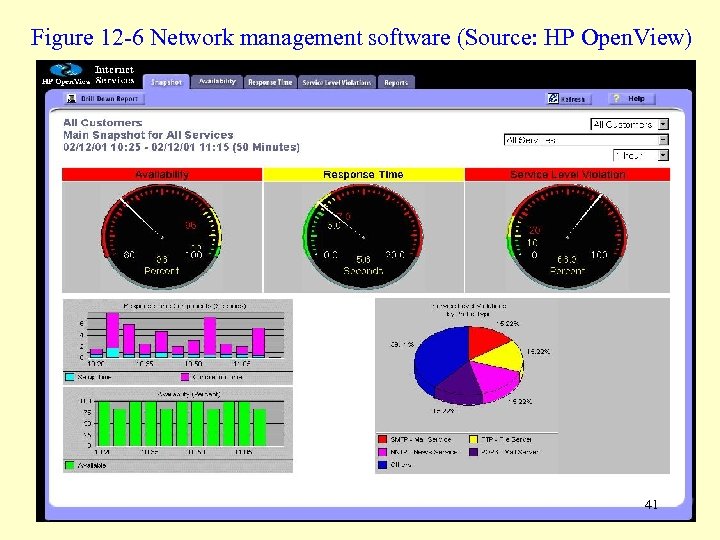The image size is (720, 540).
Task: Click the '39.1%' pie chart label
Action: [x=402, y=344]
